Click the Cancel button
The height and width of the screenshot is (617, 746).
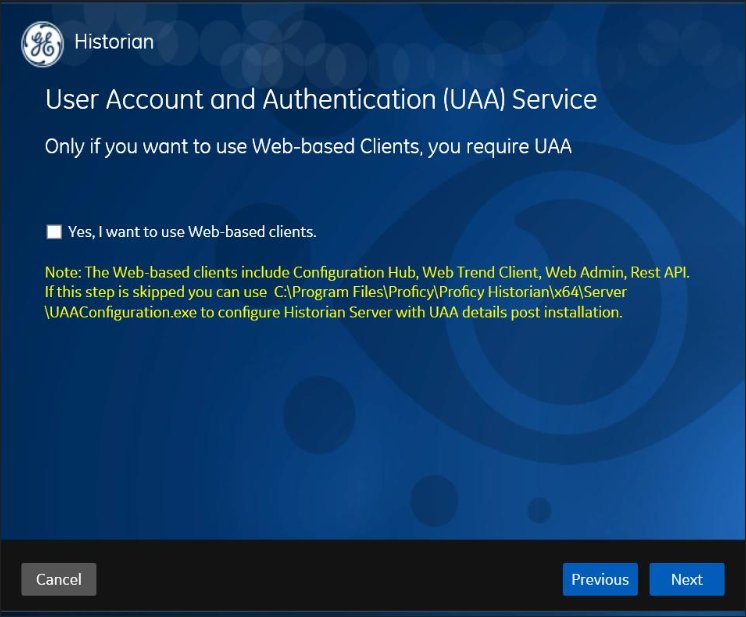pyautogui.click(x=59, y=579)
